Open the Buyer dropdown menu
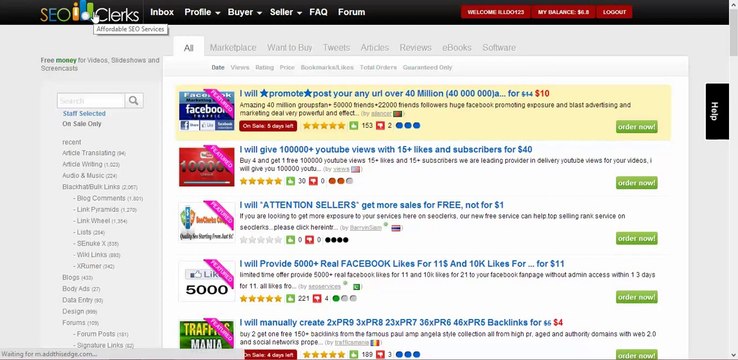The width and height of the screenshot is (738, 360). pyautogui.click(x=245, y=12)
